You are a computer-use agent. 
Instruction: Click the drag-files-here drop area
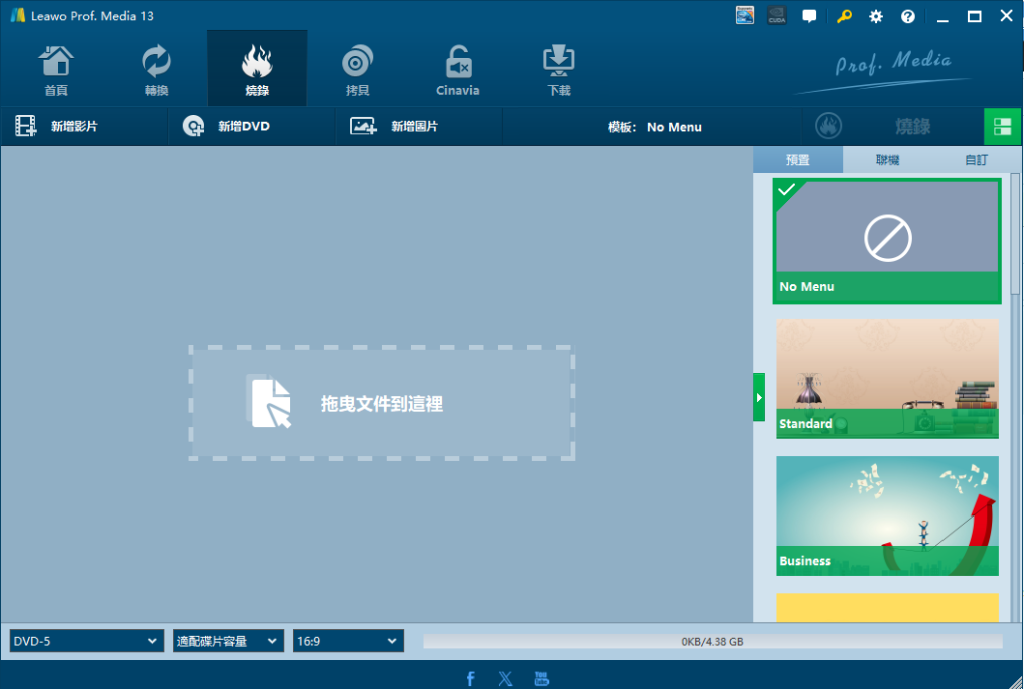click(x=382, y=403)
